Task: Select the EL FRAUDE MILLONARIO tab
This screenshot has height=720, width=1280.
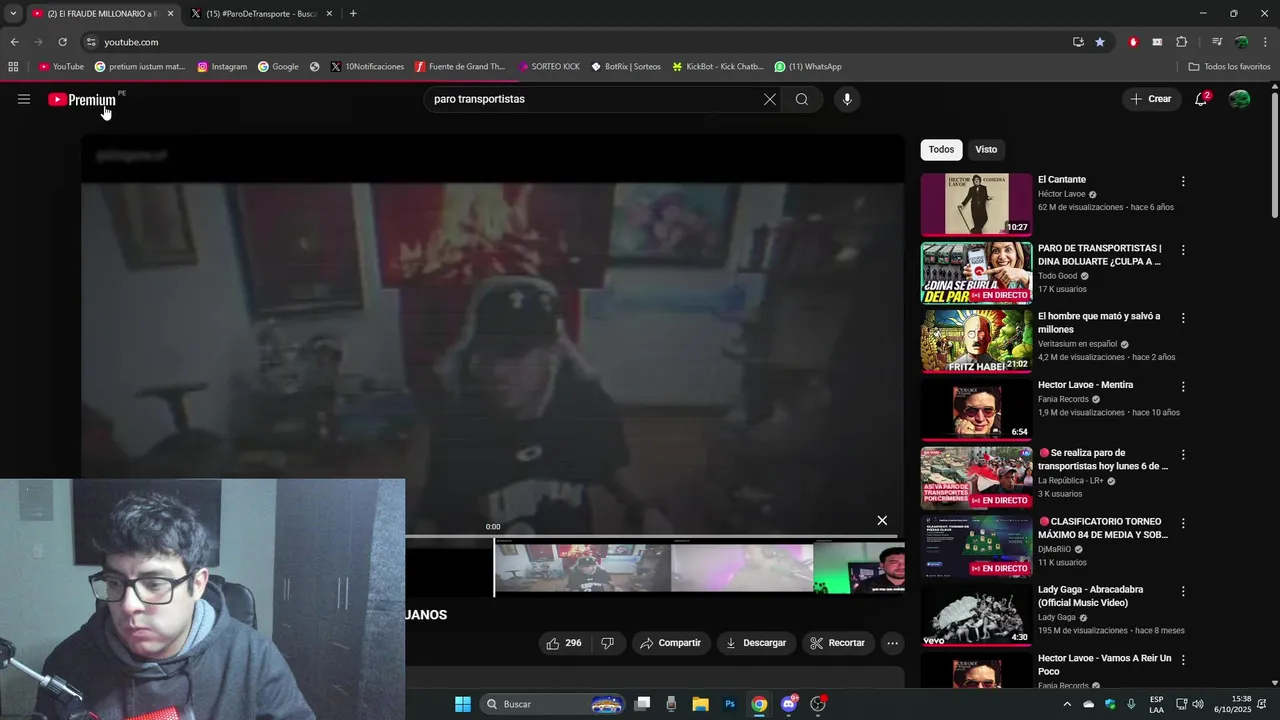Action: pos(102,14)
